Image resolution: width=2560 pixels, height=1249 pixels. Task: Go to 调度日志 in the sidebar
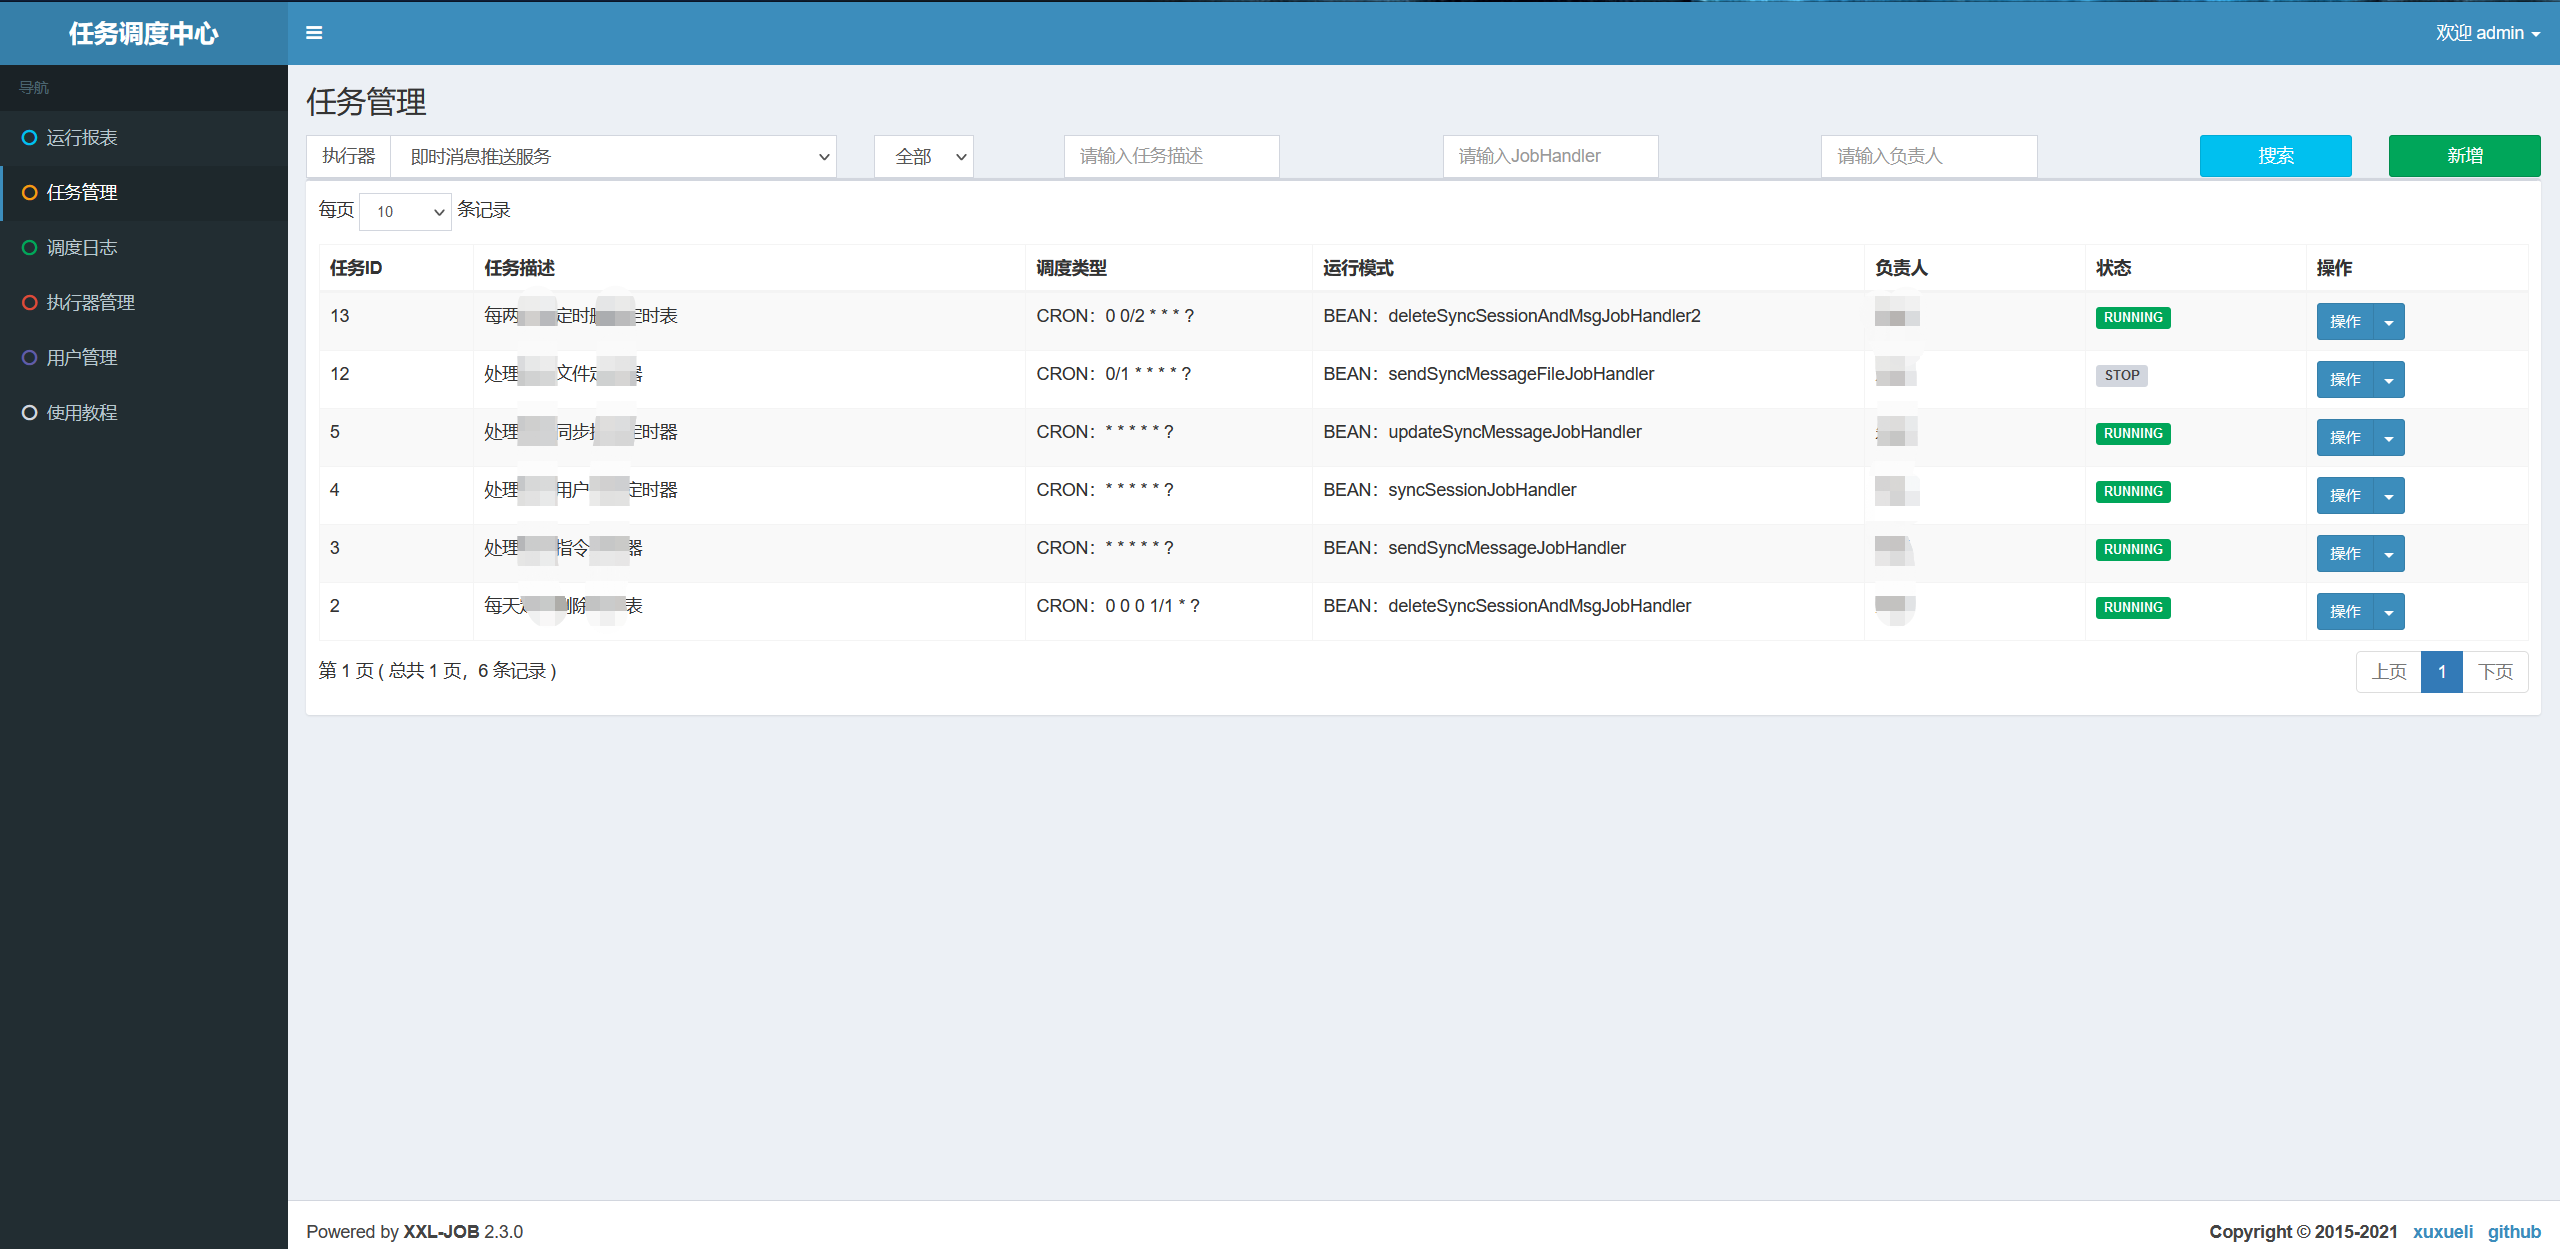click(82, 248)
